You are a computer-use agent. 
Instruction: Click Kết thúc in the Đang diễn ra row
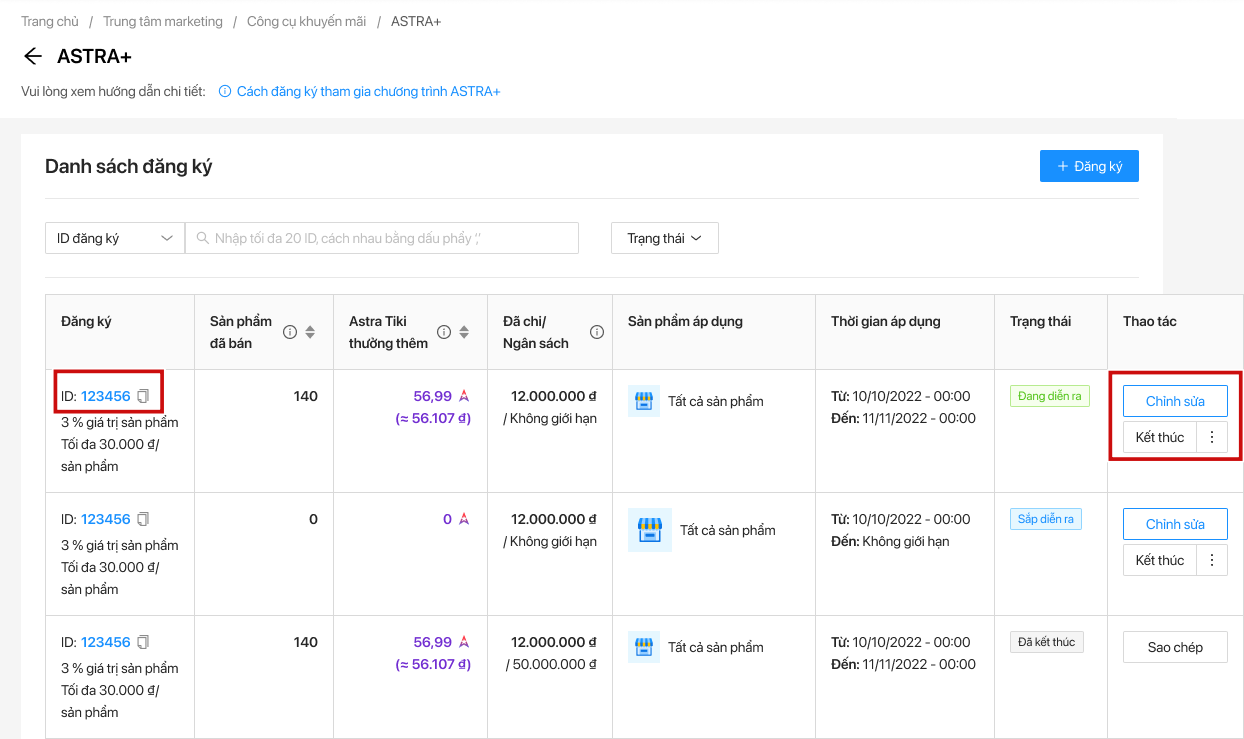click(x=1160, y=437)
